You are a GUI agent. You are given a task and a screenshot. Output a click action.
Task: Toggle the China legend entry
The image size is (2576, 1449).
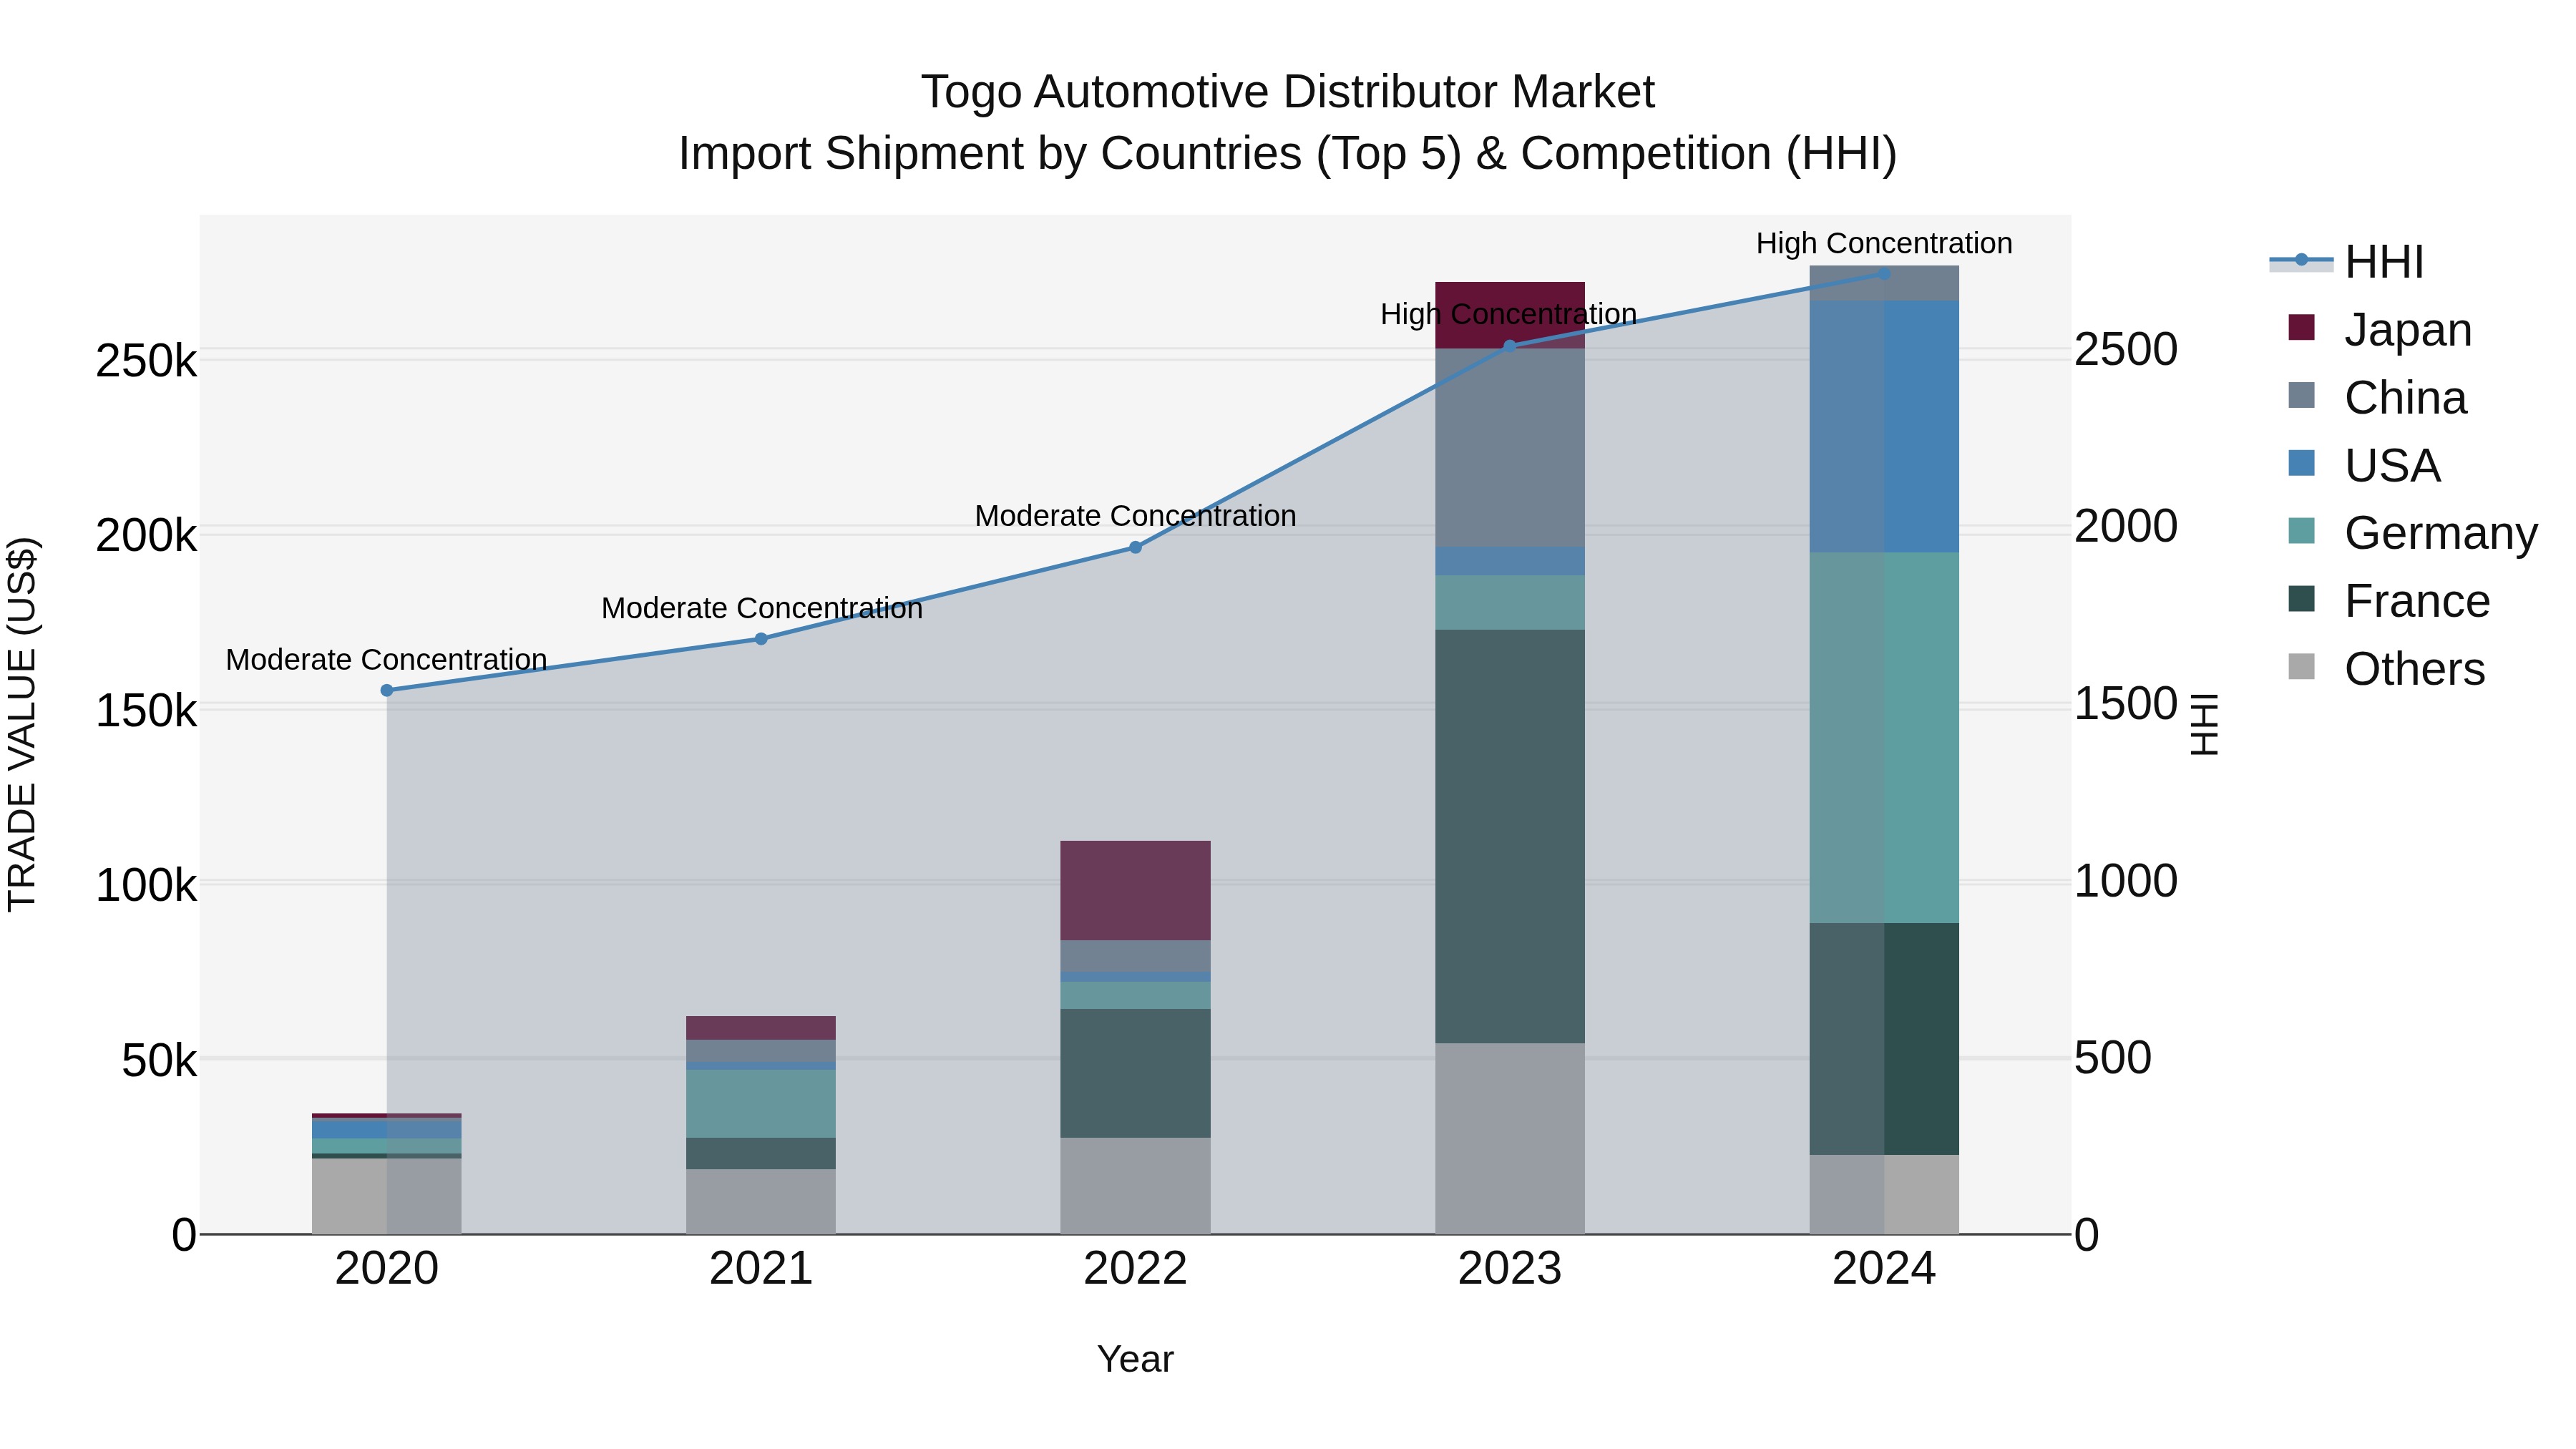click(2377, 397)
